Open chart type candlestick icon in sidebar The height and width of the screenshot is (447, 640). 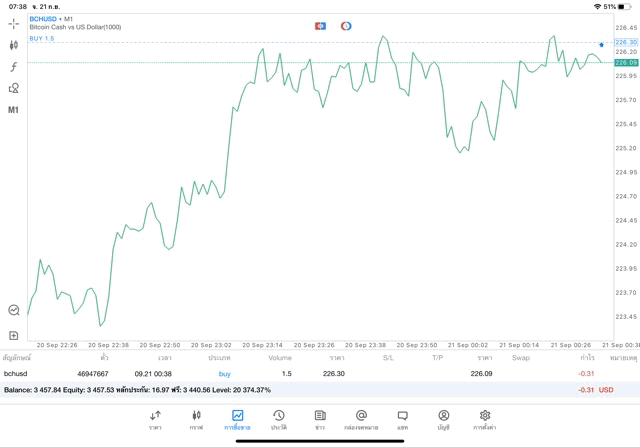[13, 45]
